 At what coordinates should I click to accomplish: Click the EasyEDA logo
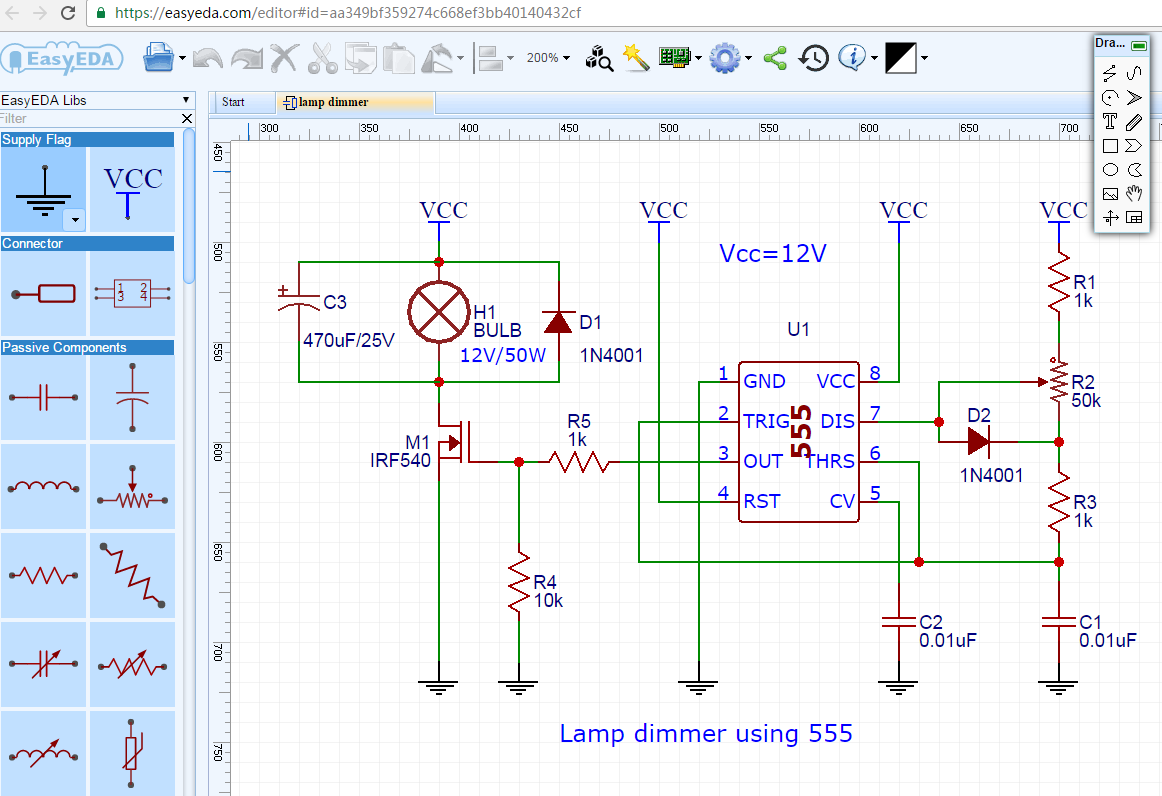point(61,58)
